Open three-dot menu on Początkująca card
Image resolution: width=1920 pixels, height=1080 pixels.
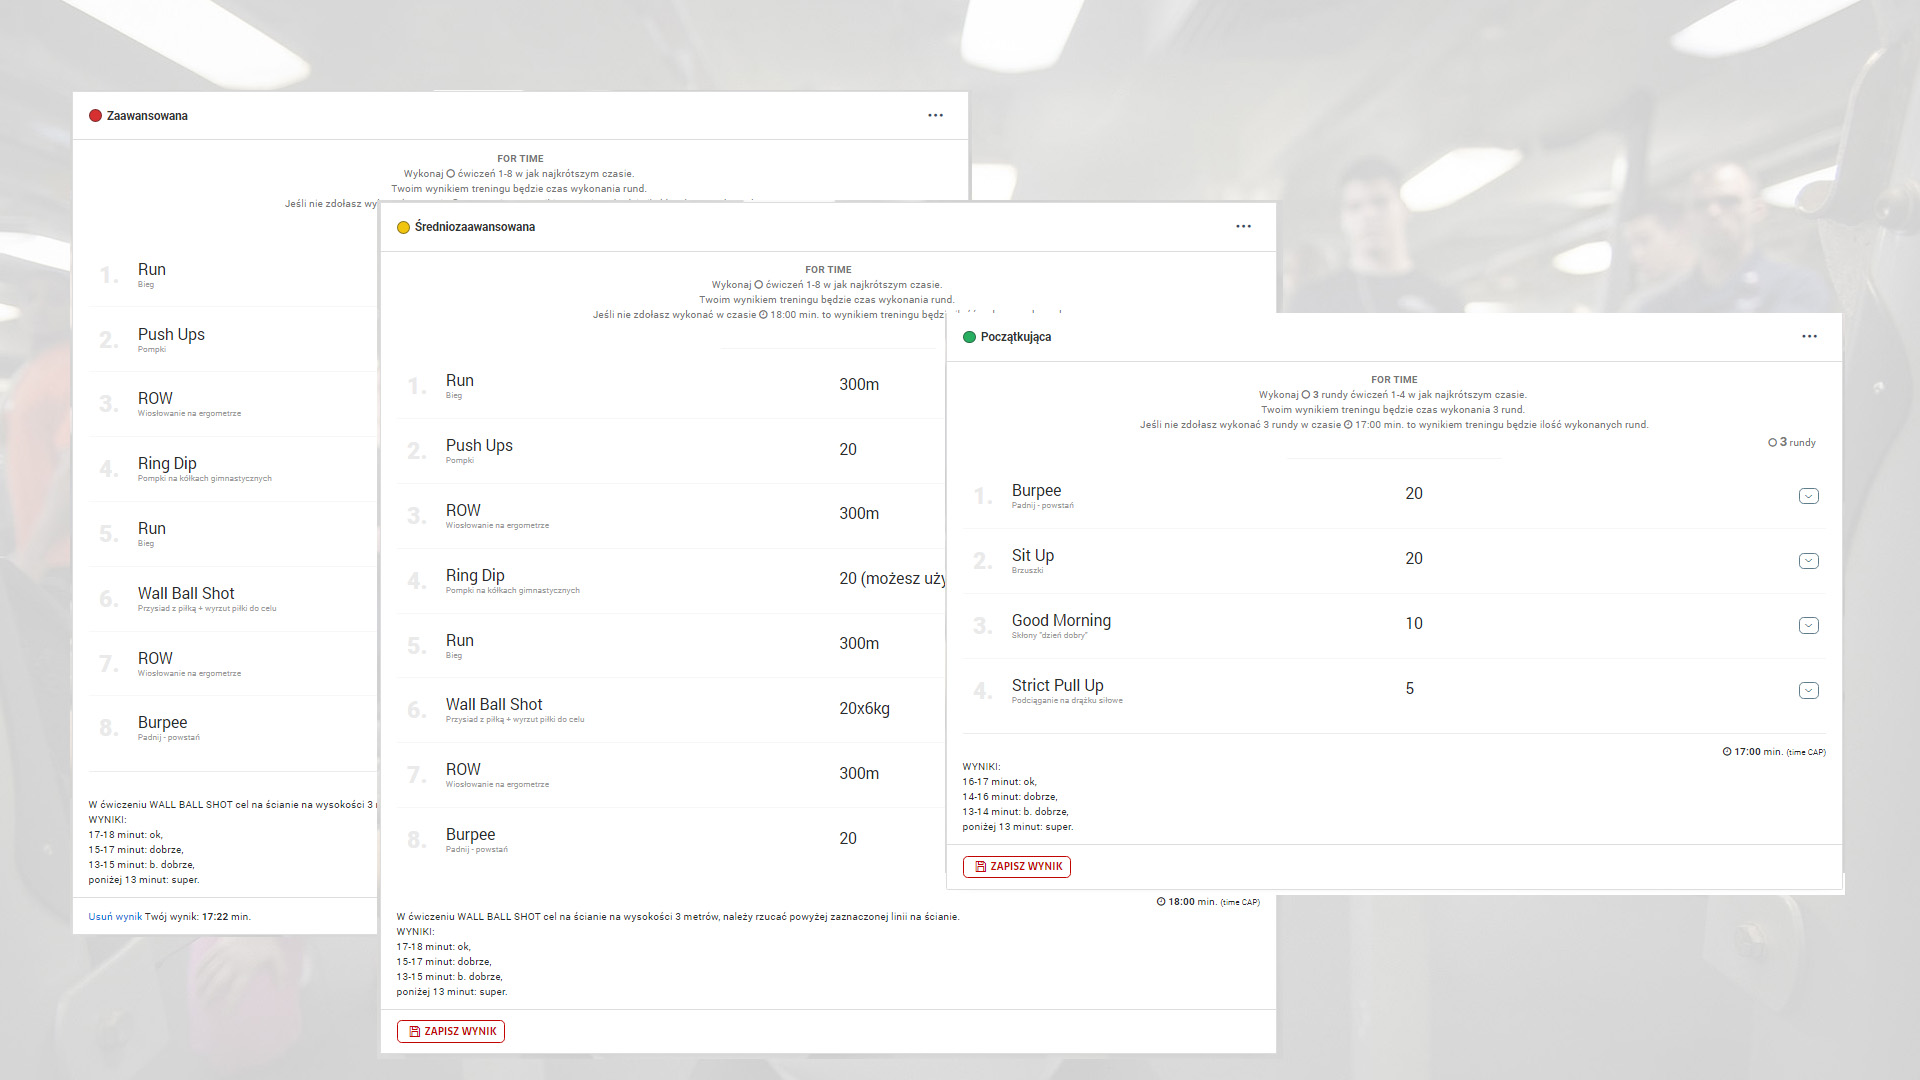point(1809,336)
